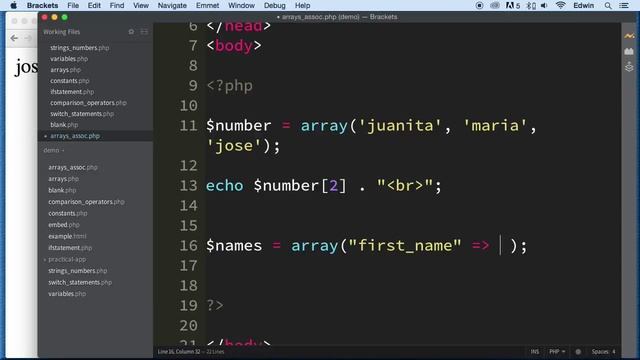Click line number 13 in gutter
Screen dimensions: 640x360
pyautogui.click(x=189, y=186)
